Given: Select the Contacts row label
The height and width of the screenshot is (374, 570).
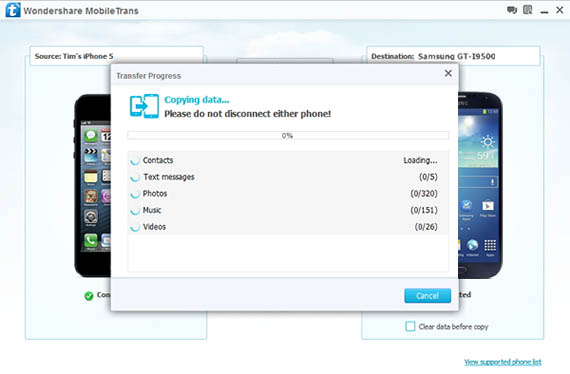Looking at the screenshot, I should pos(158,160).
